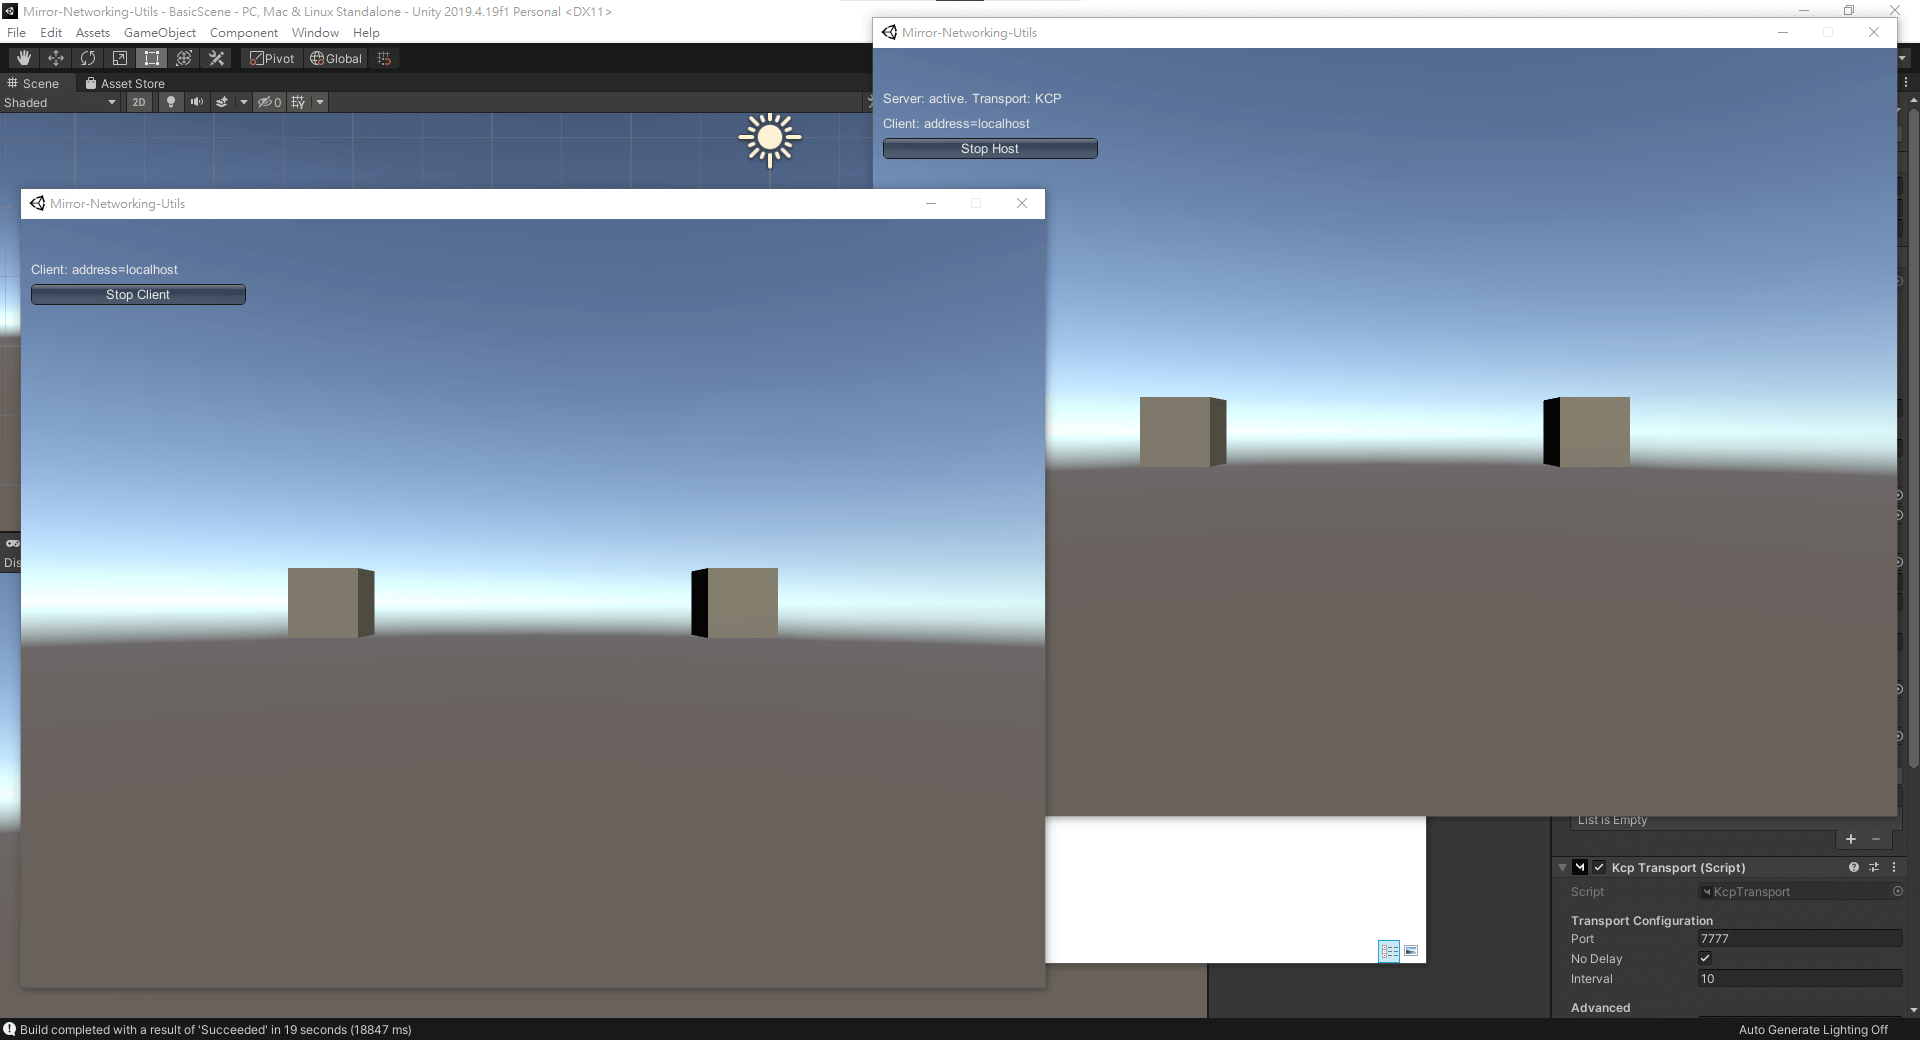Click the Unity editor title bar icon

coord(10,11)
